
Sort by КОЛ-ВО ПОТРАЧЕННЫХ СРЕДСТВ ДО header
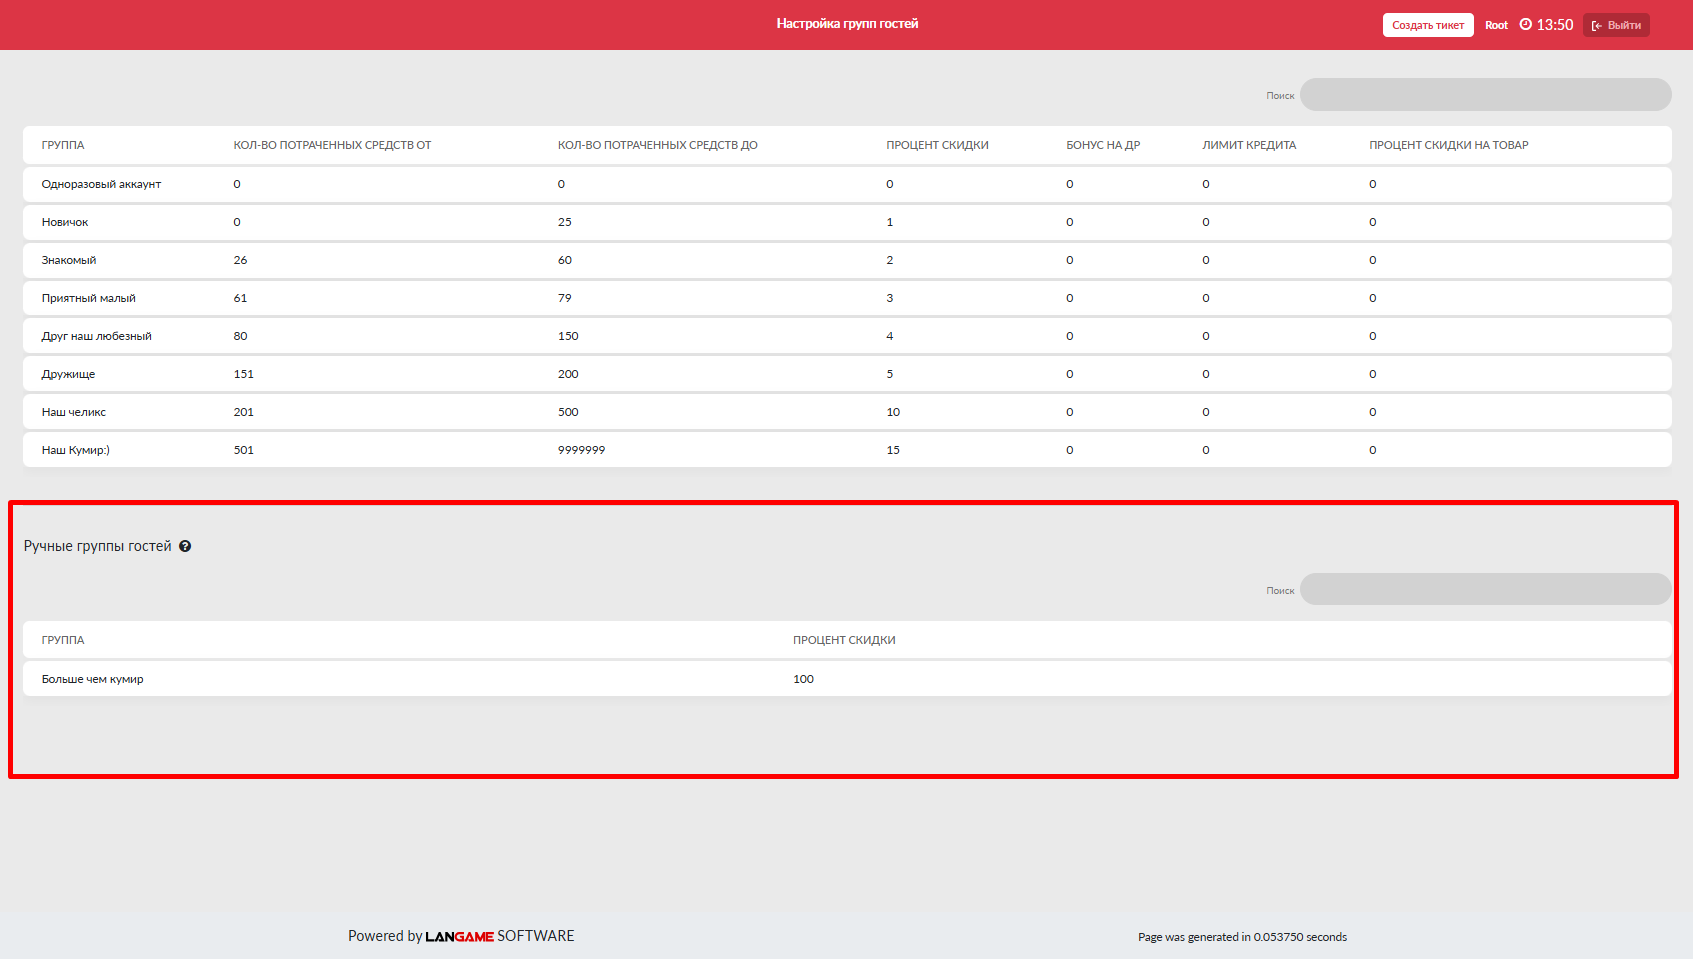[658, 145]
